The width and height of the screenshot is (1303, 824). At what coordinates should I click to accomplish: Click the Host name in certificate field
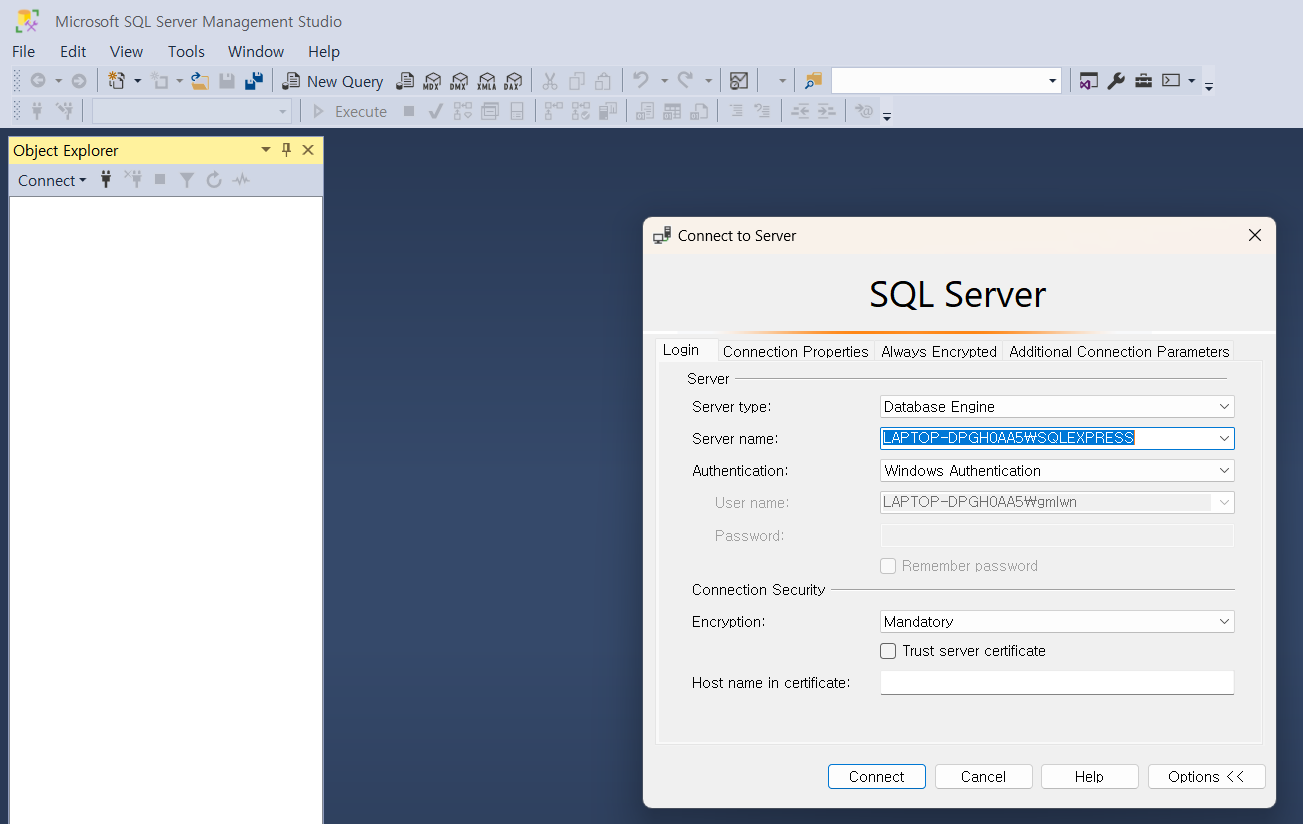pyautogui.click(x=1057, y=682)
